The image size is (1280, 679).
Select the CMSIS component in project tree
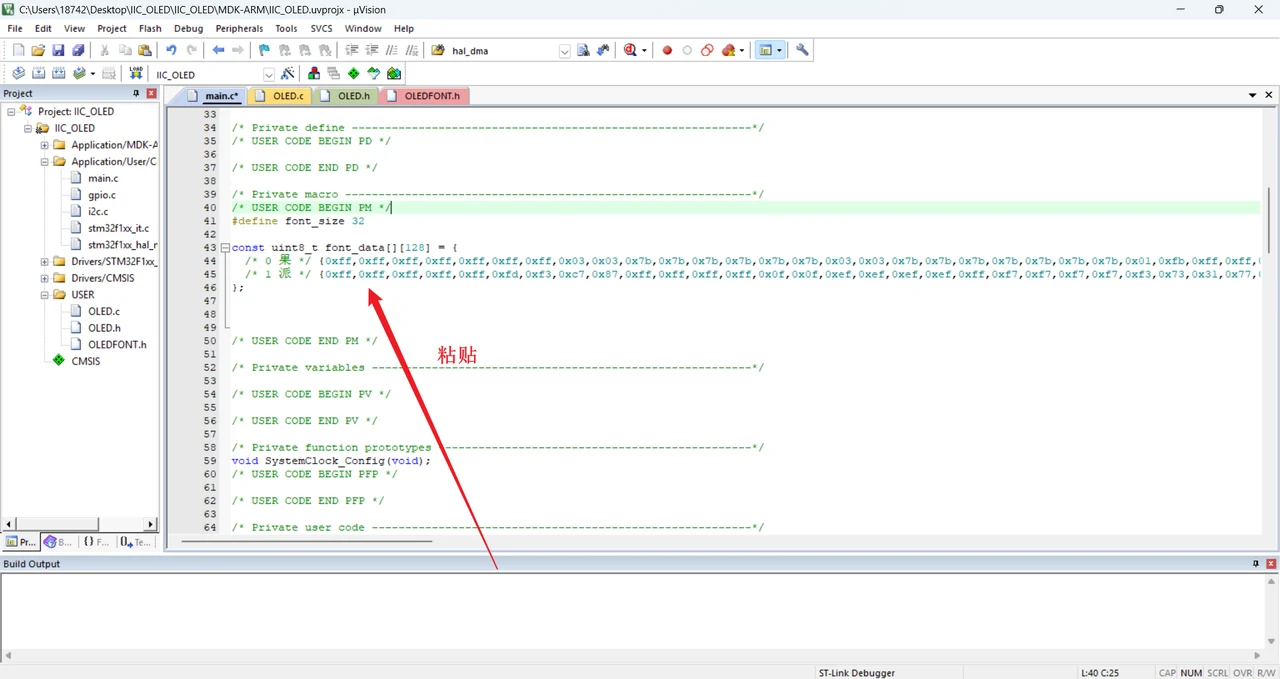[85, 361]
